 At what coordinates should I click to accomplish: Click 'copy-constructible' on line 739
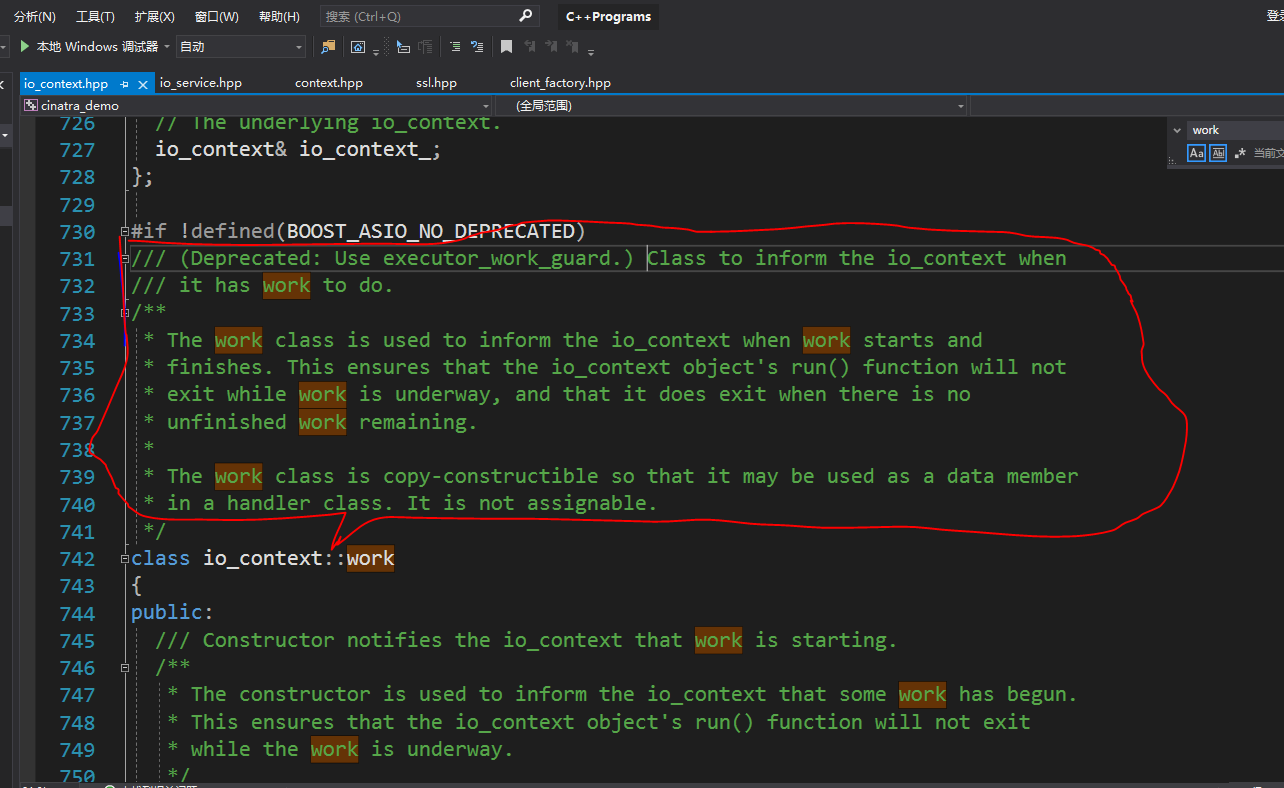click(x=491, y=476)
